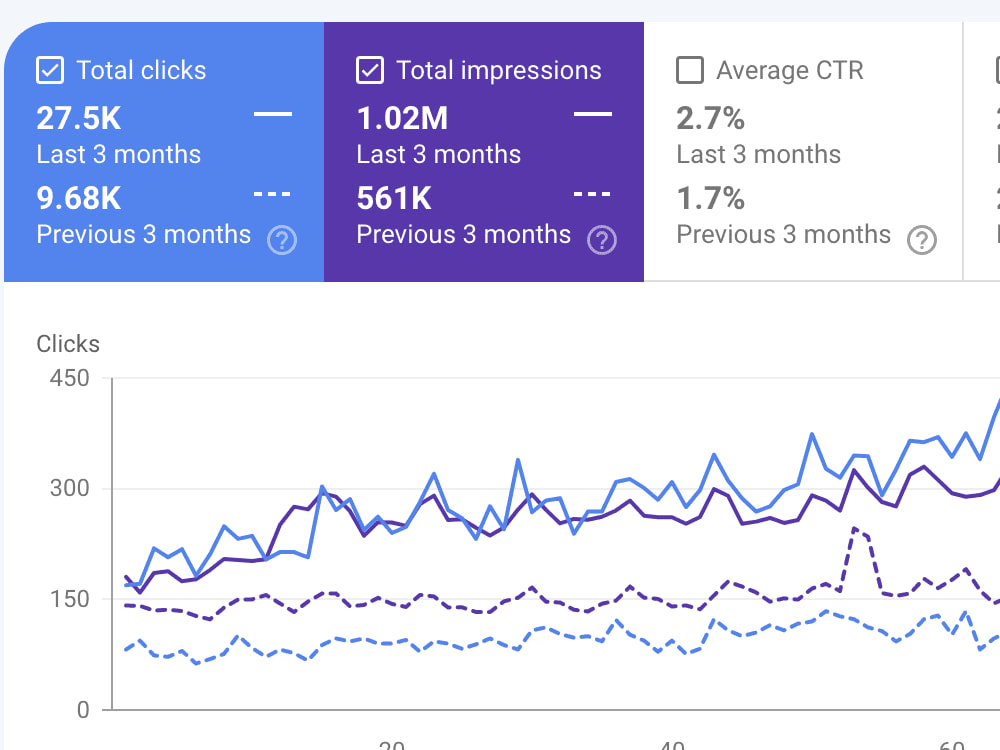Open help icon in Total impressions card
This screenshot has height=750, width=1000.
pos(602,240)
